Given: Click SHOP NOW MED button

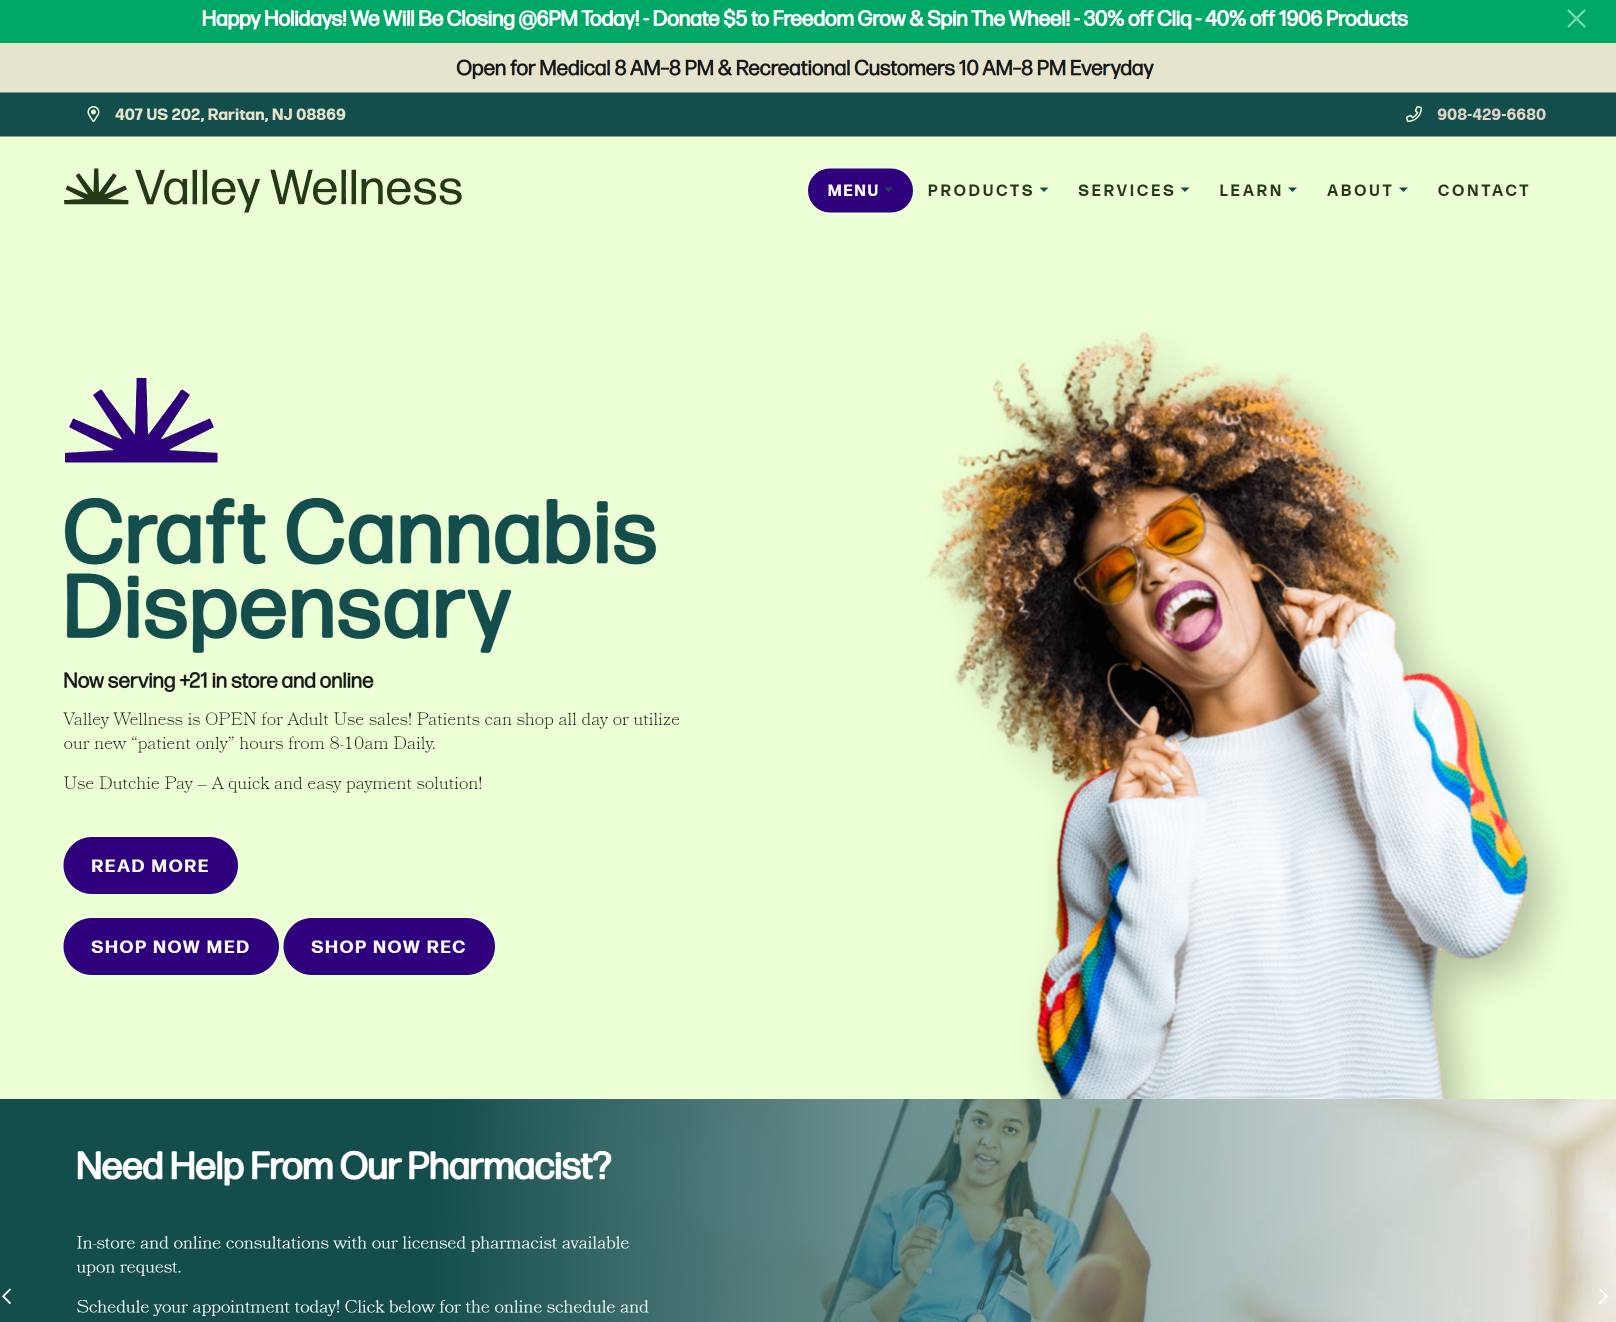Looking at the screenshot, I should coord(170,946).
